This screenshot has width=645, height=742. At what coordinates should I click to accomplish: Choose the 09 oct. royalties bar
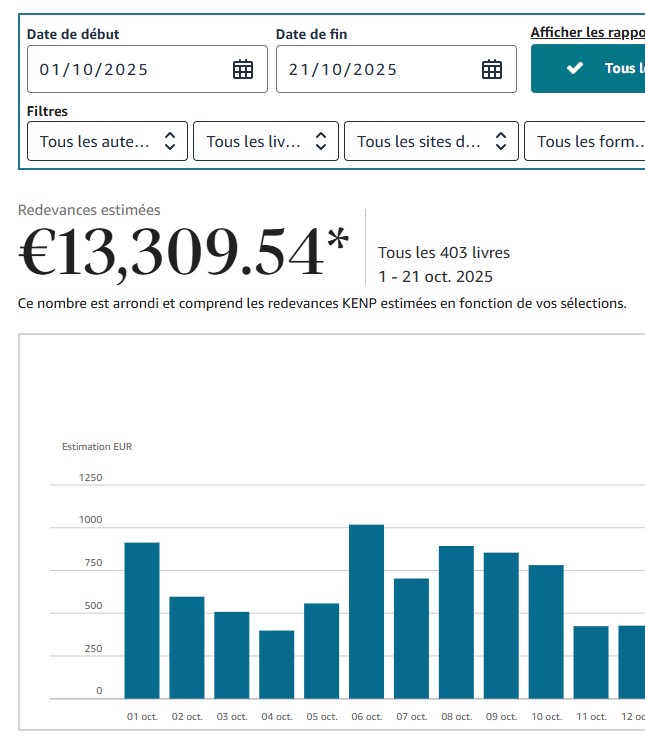click(501, 625)
